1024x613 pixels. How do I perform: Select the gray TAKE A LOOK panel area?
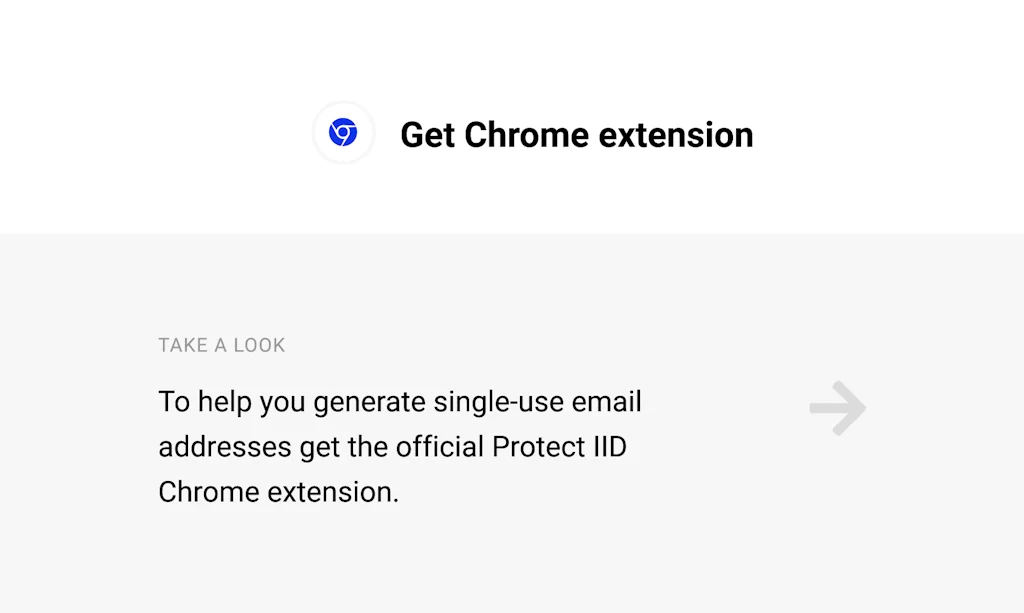point(512,420)
